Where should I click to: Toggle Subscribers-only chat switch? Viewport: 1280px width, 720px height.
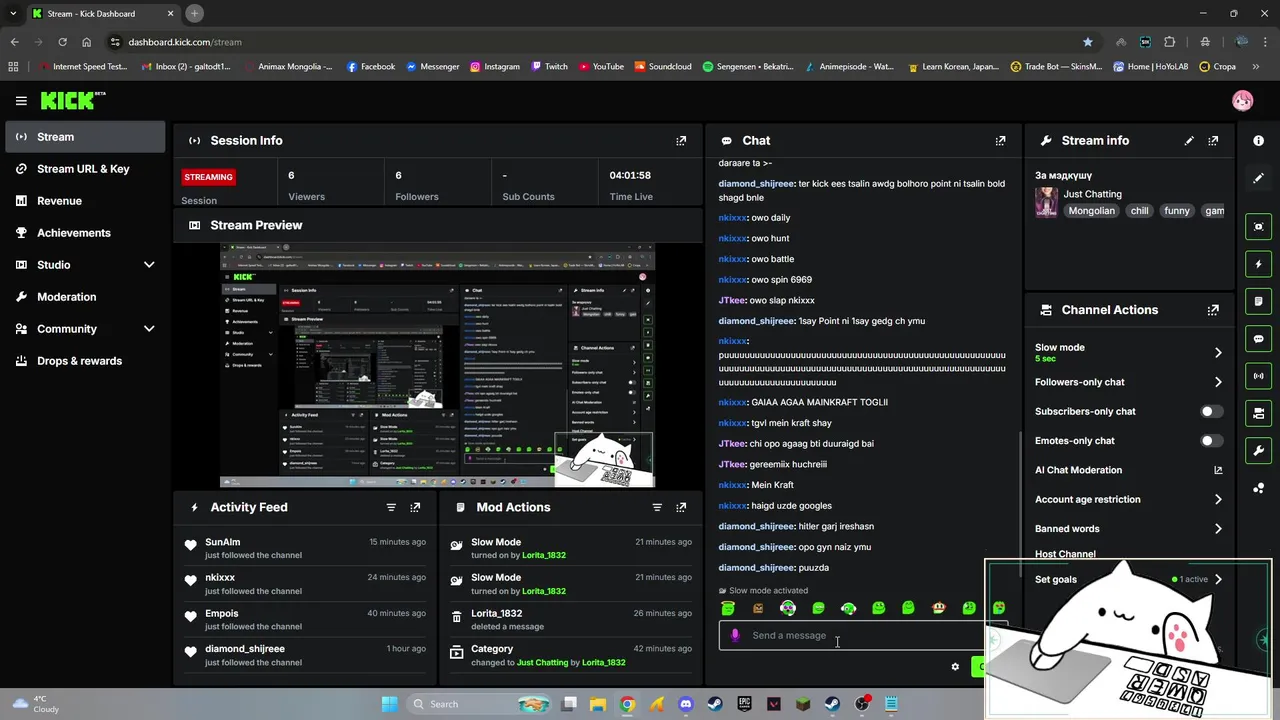(x=1211, y=411)
